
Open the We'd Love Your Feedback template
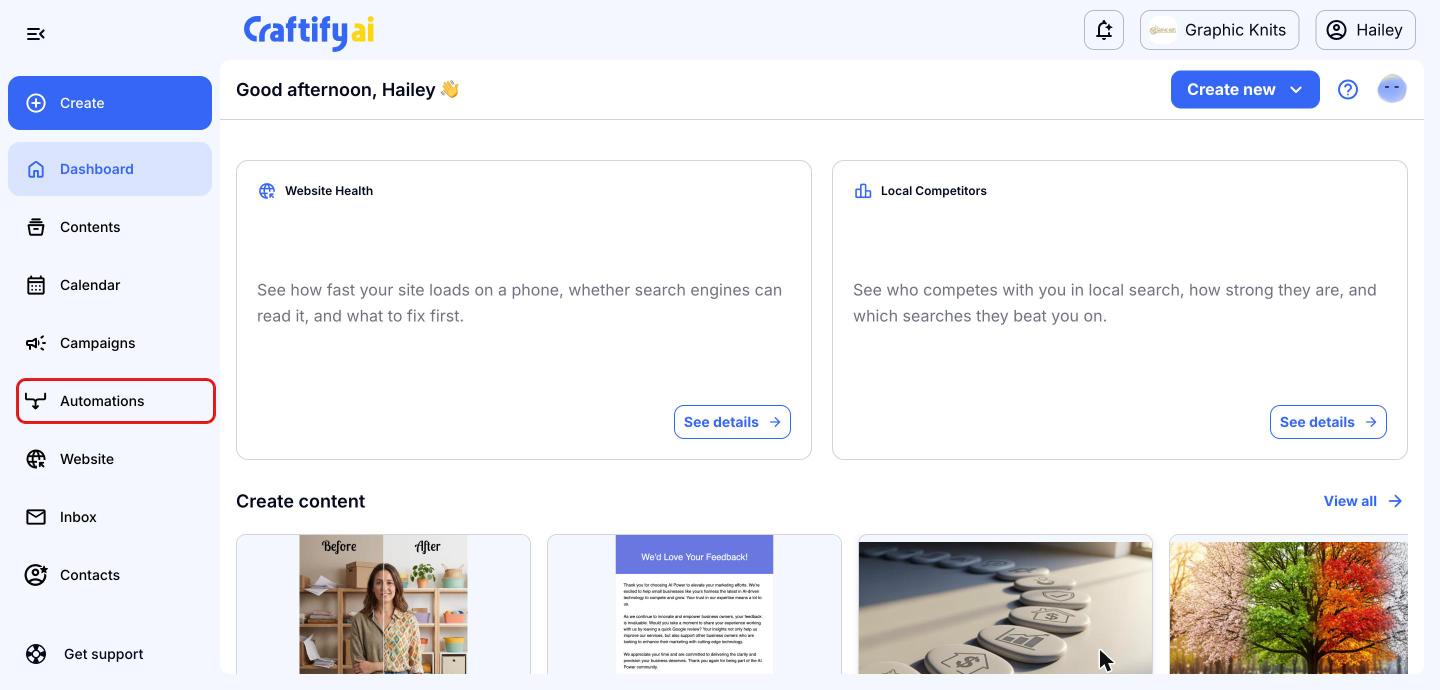(694, 604)
